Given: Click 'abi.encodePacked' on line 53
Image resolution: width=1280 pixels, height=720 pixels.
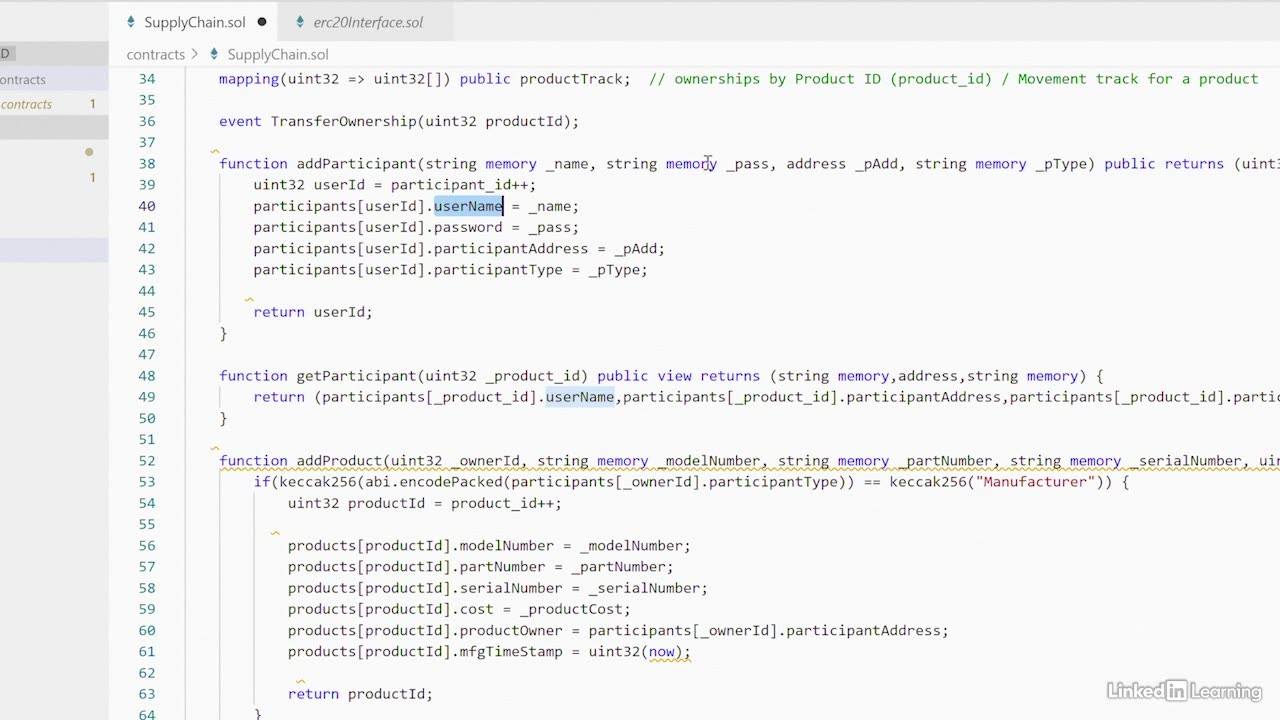Looking at the screenshot, I should [434, 482].
